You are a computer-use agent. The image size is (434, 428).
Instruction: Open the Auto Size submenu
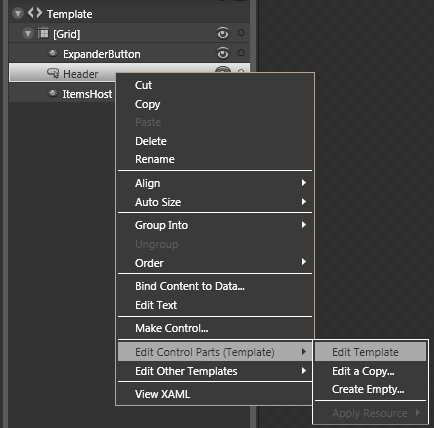click(x=215, y=202)
